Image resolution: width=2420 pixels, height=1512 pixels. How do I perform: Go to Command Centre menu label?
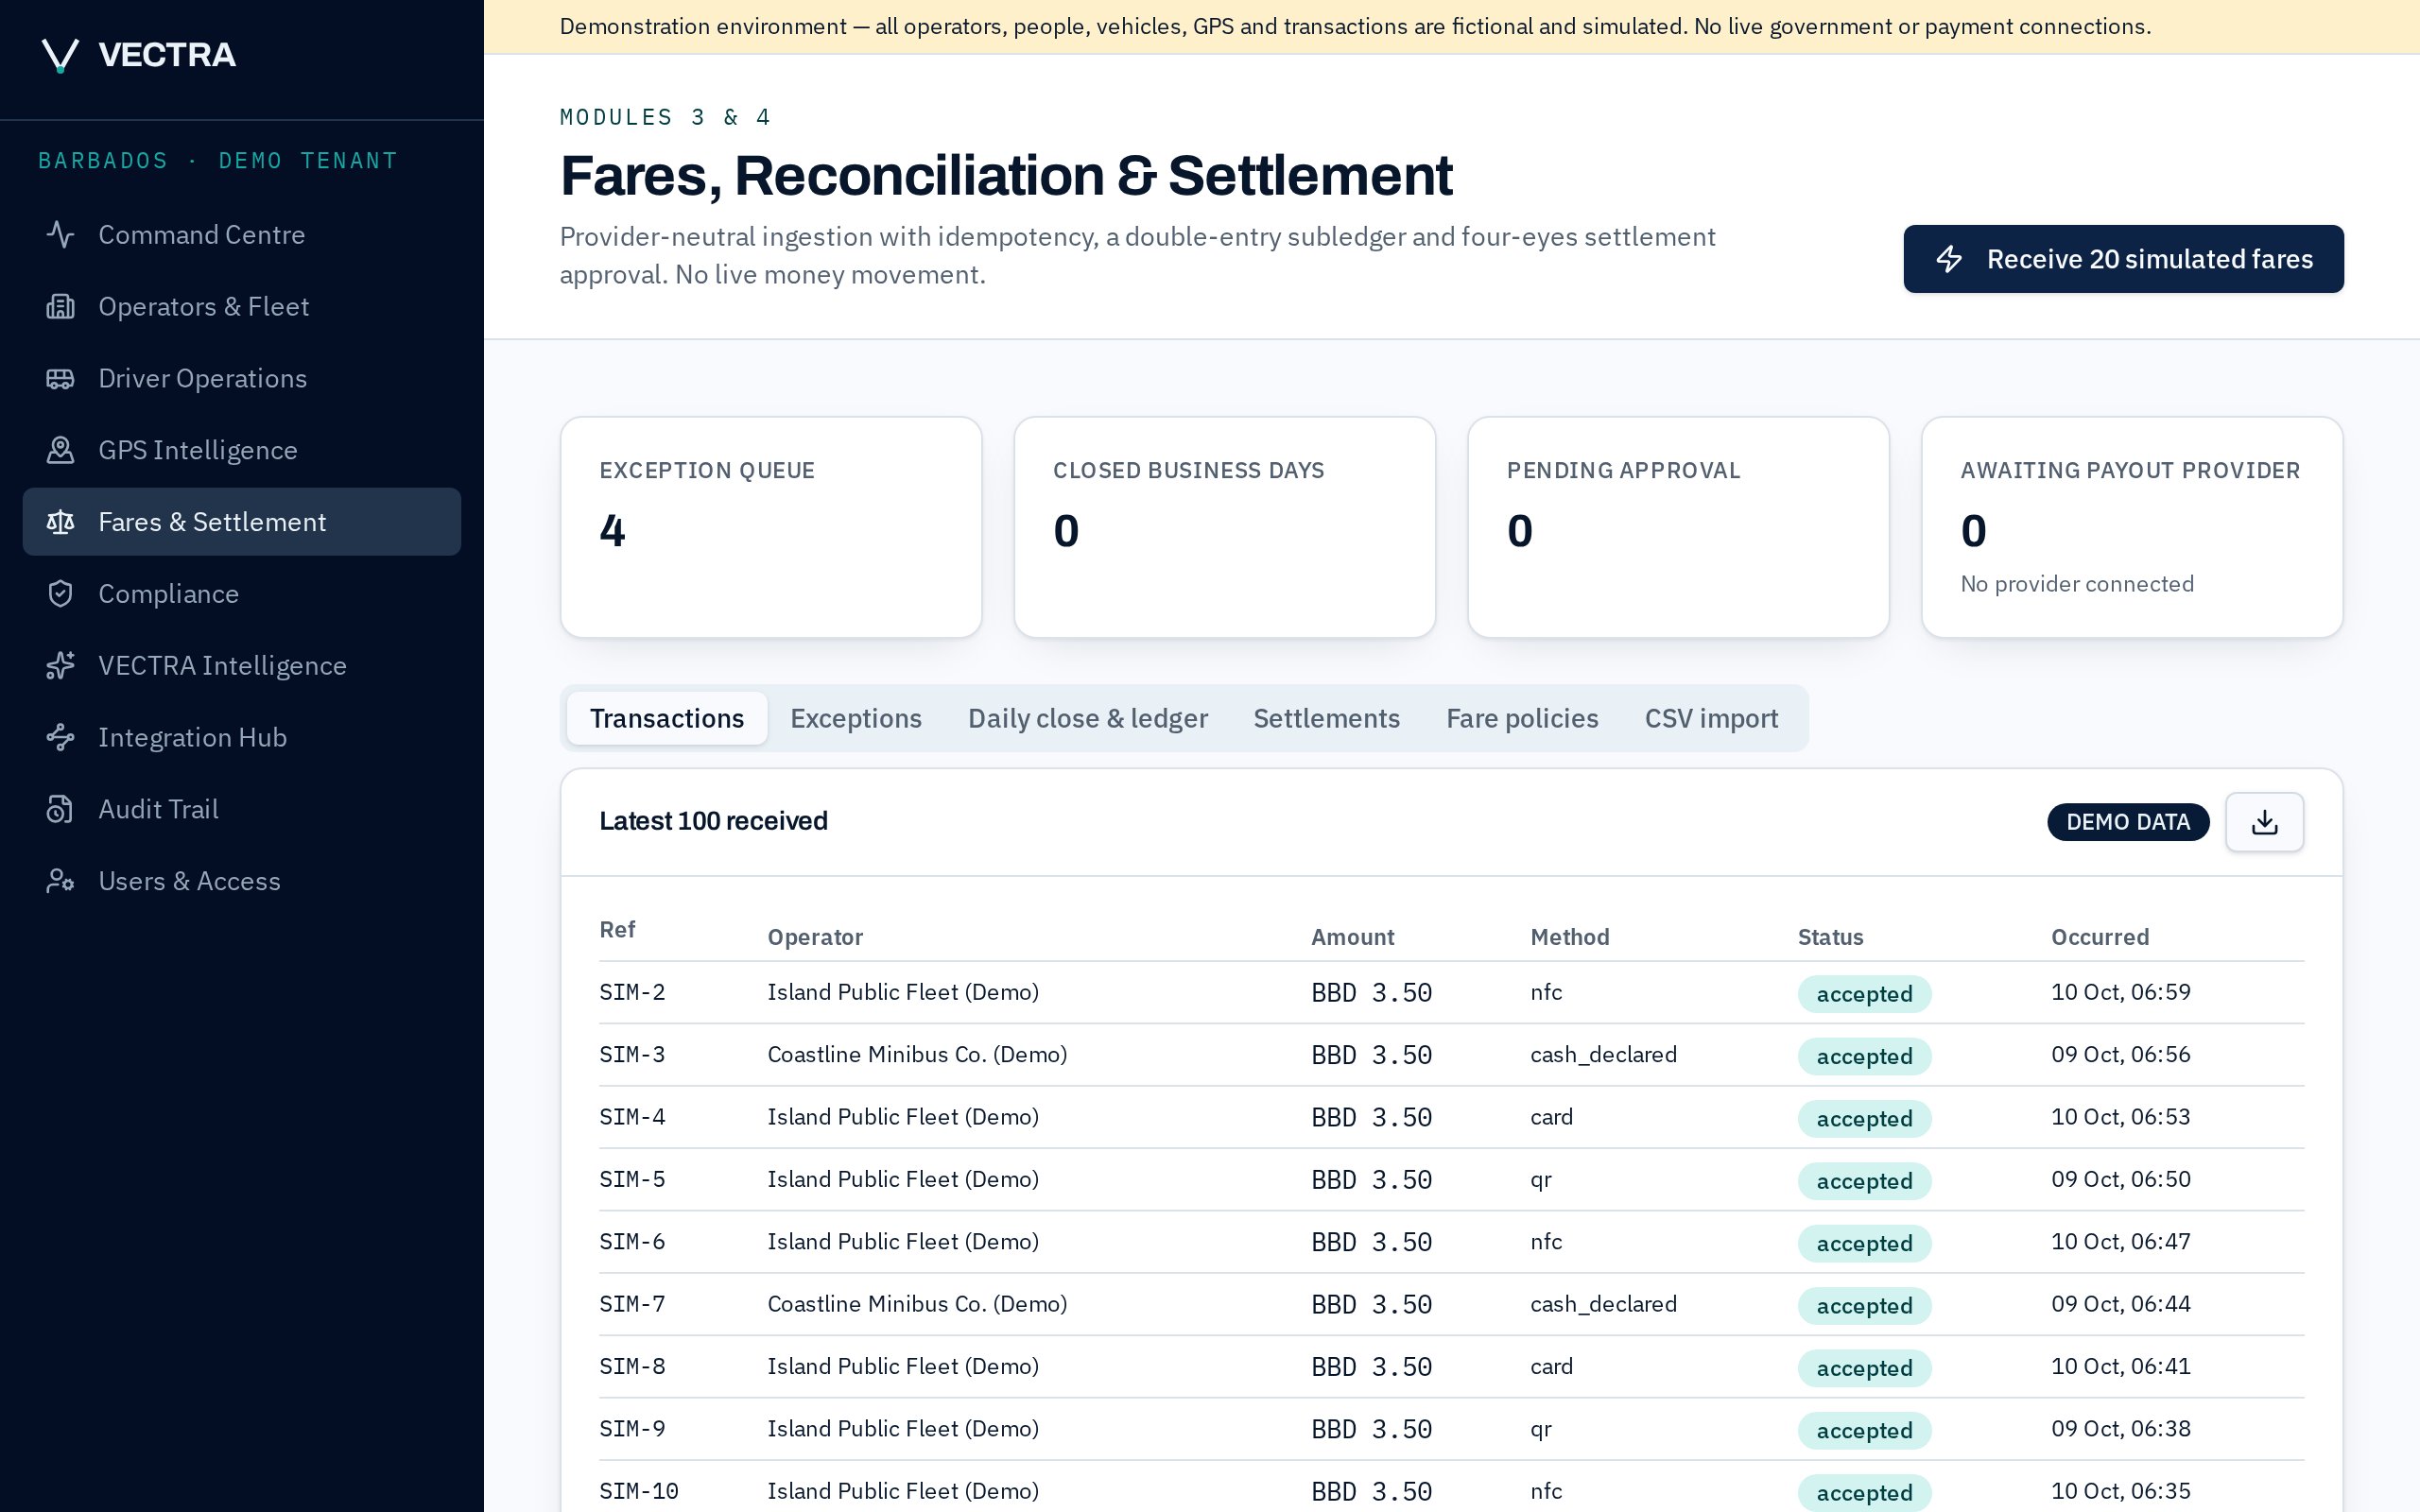[x=201, y=235]
